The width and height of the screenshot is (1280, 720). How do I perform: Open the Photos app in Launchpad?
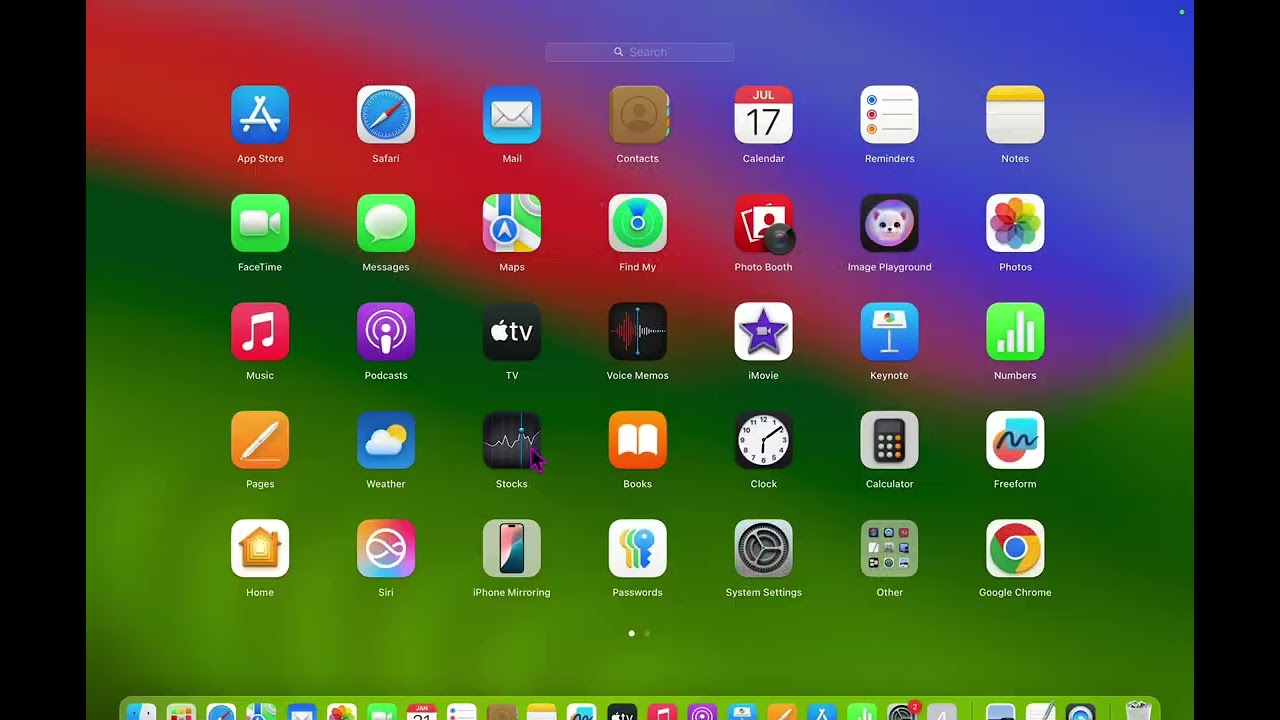[1015, 223]
